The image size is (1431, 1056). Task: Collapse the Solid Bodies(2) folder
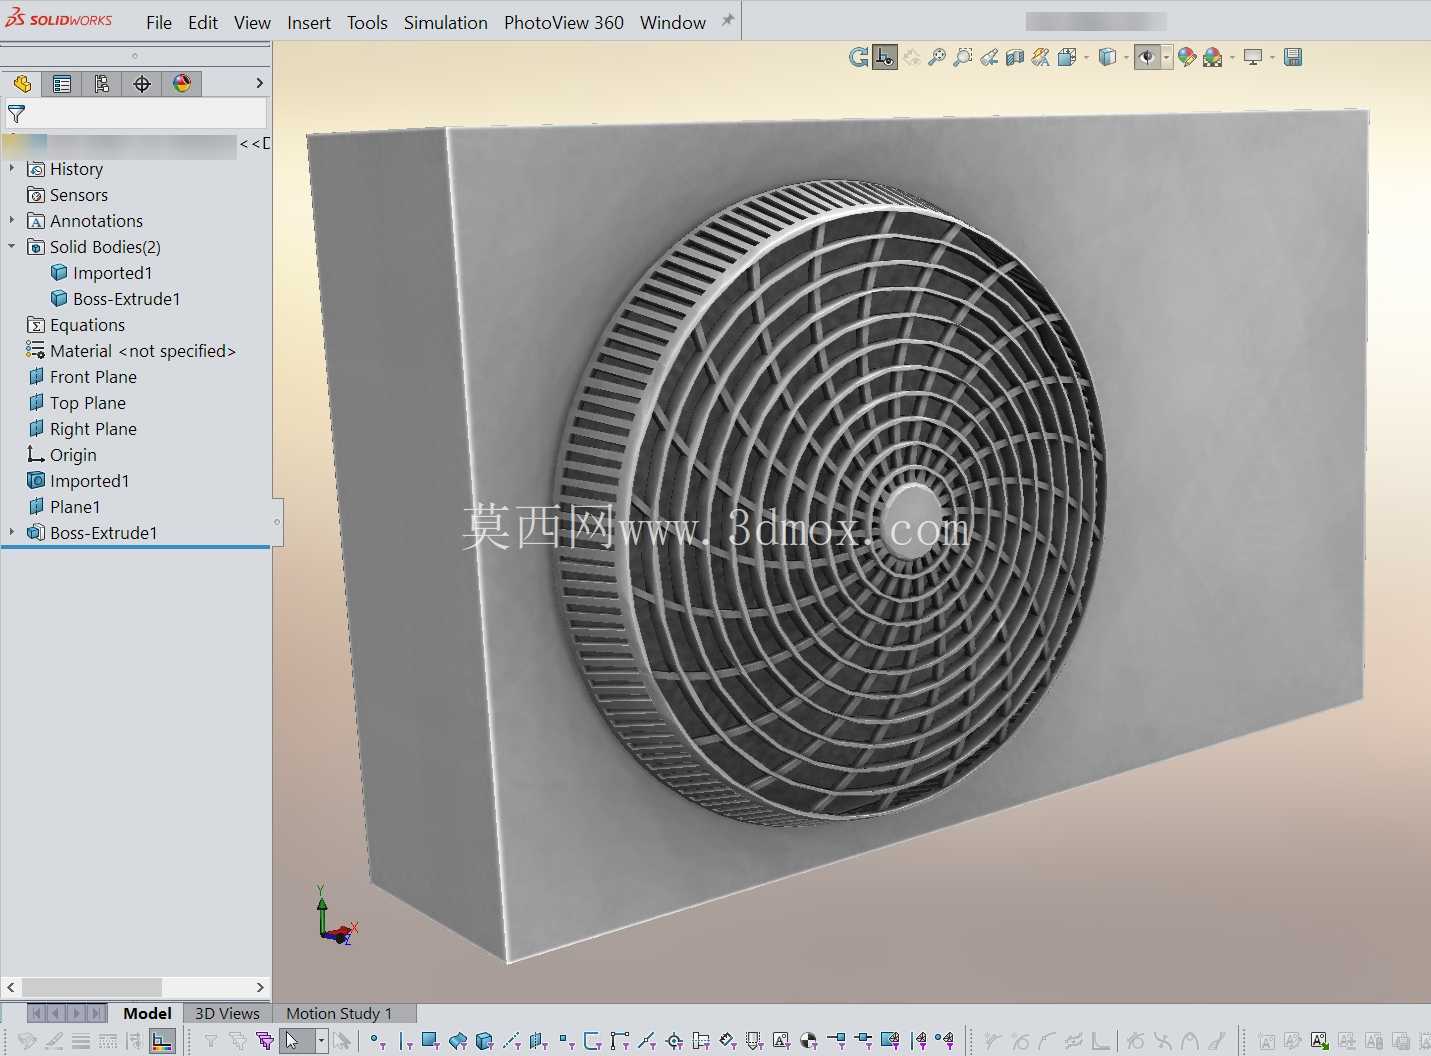[x=11, y=246]
